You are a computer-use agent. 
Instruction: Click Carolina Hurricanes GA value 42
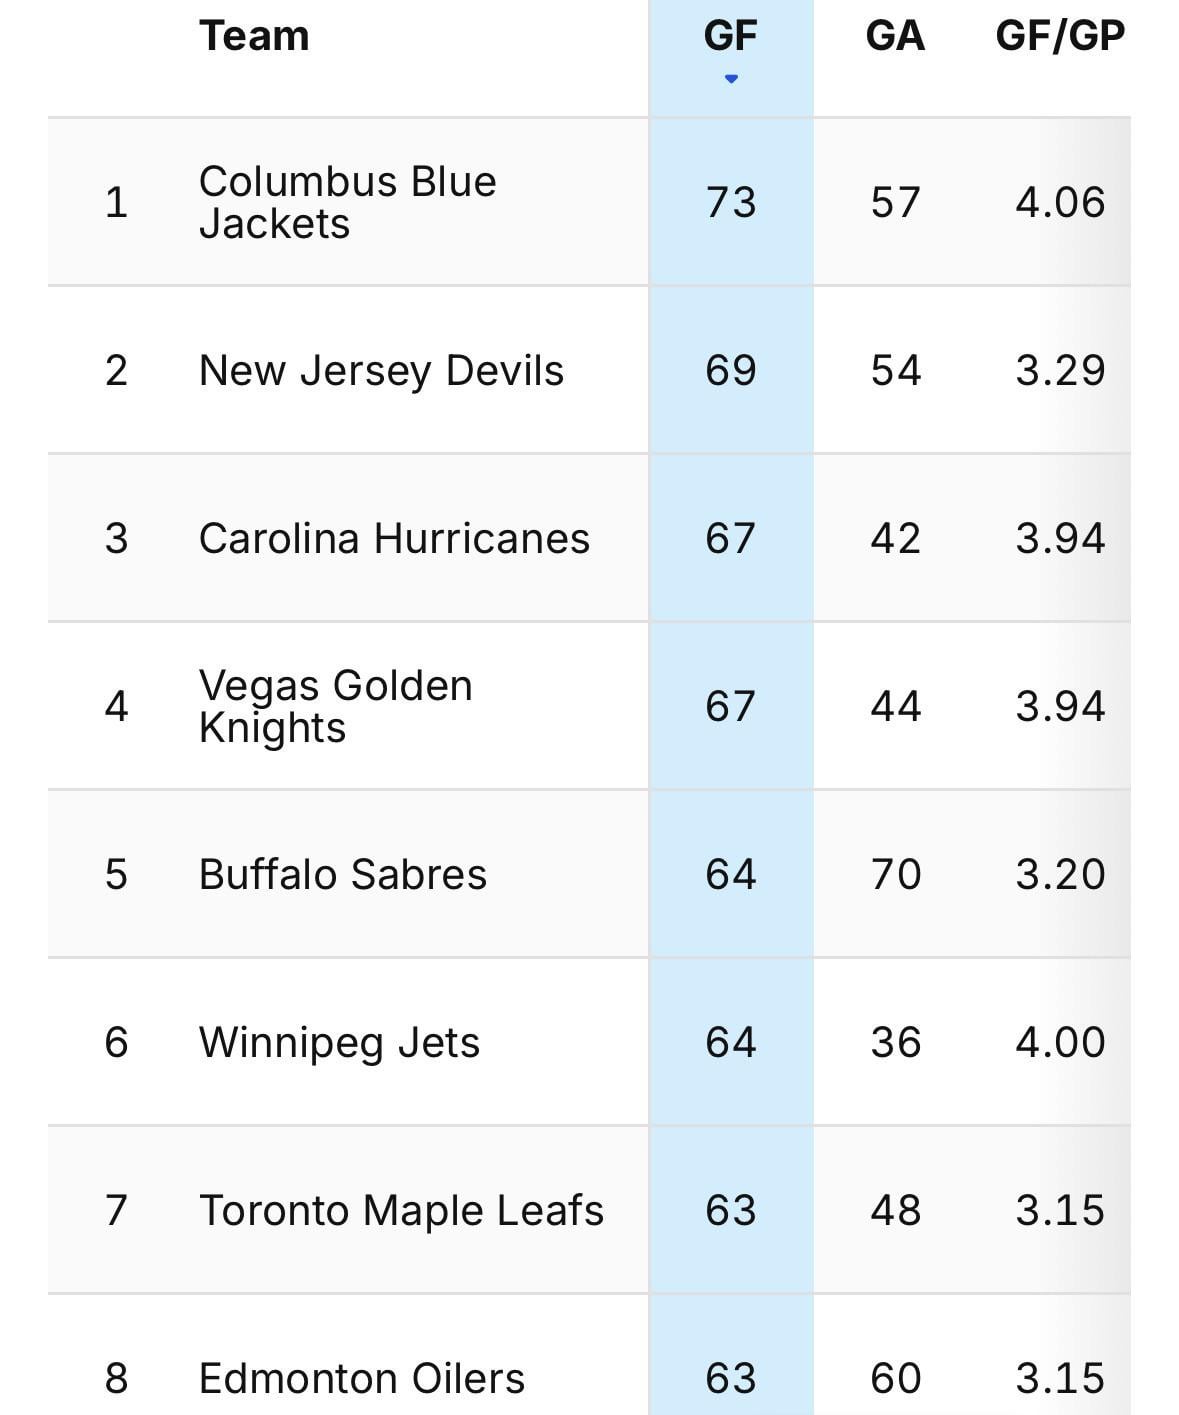(895, 538)
